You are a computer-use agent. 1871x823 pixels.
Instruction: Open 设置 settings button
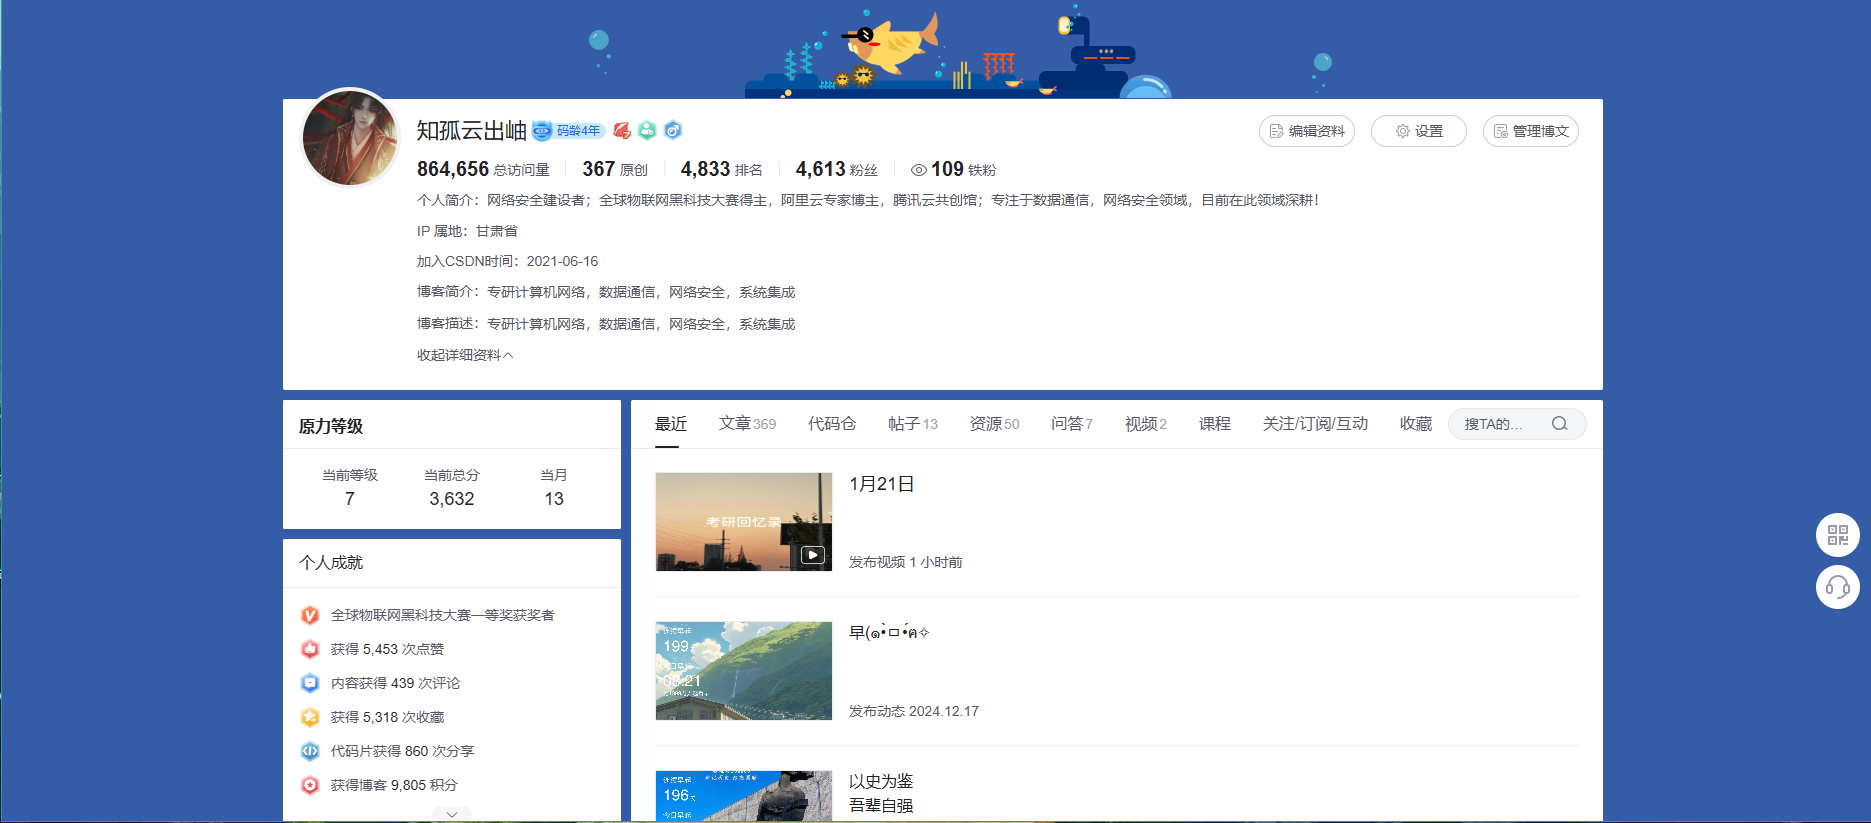pos(1419,131)
